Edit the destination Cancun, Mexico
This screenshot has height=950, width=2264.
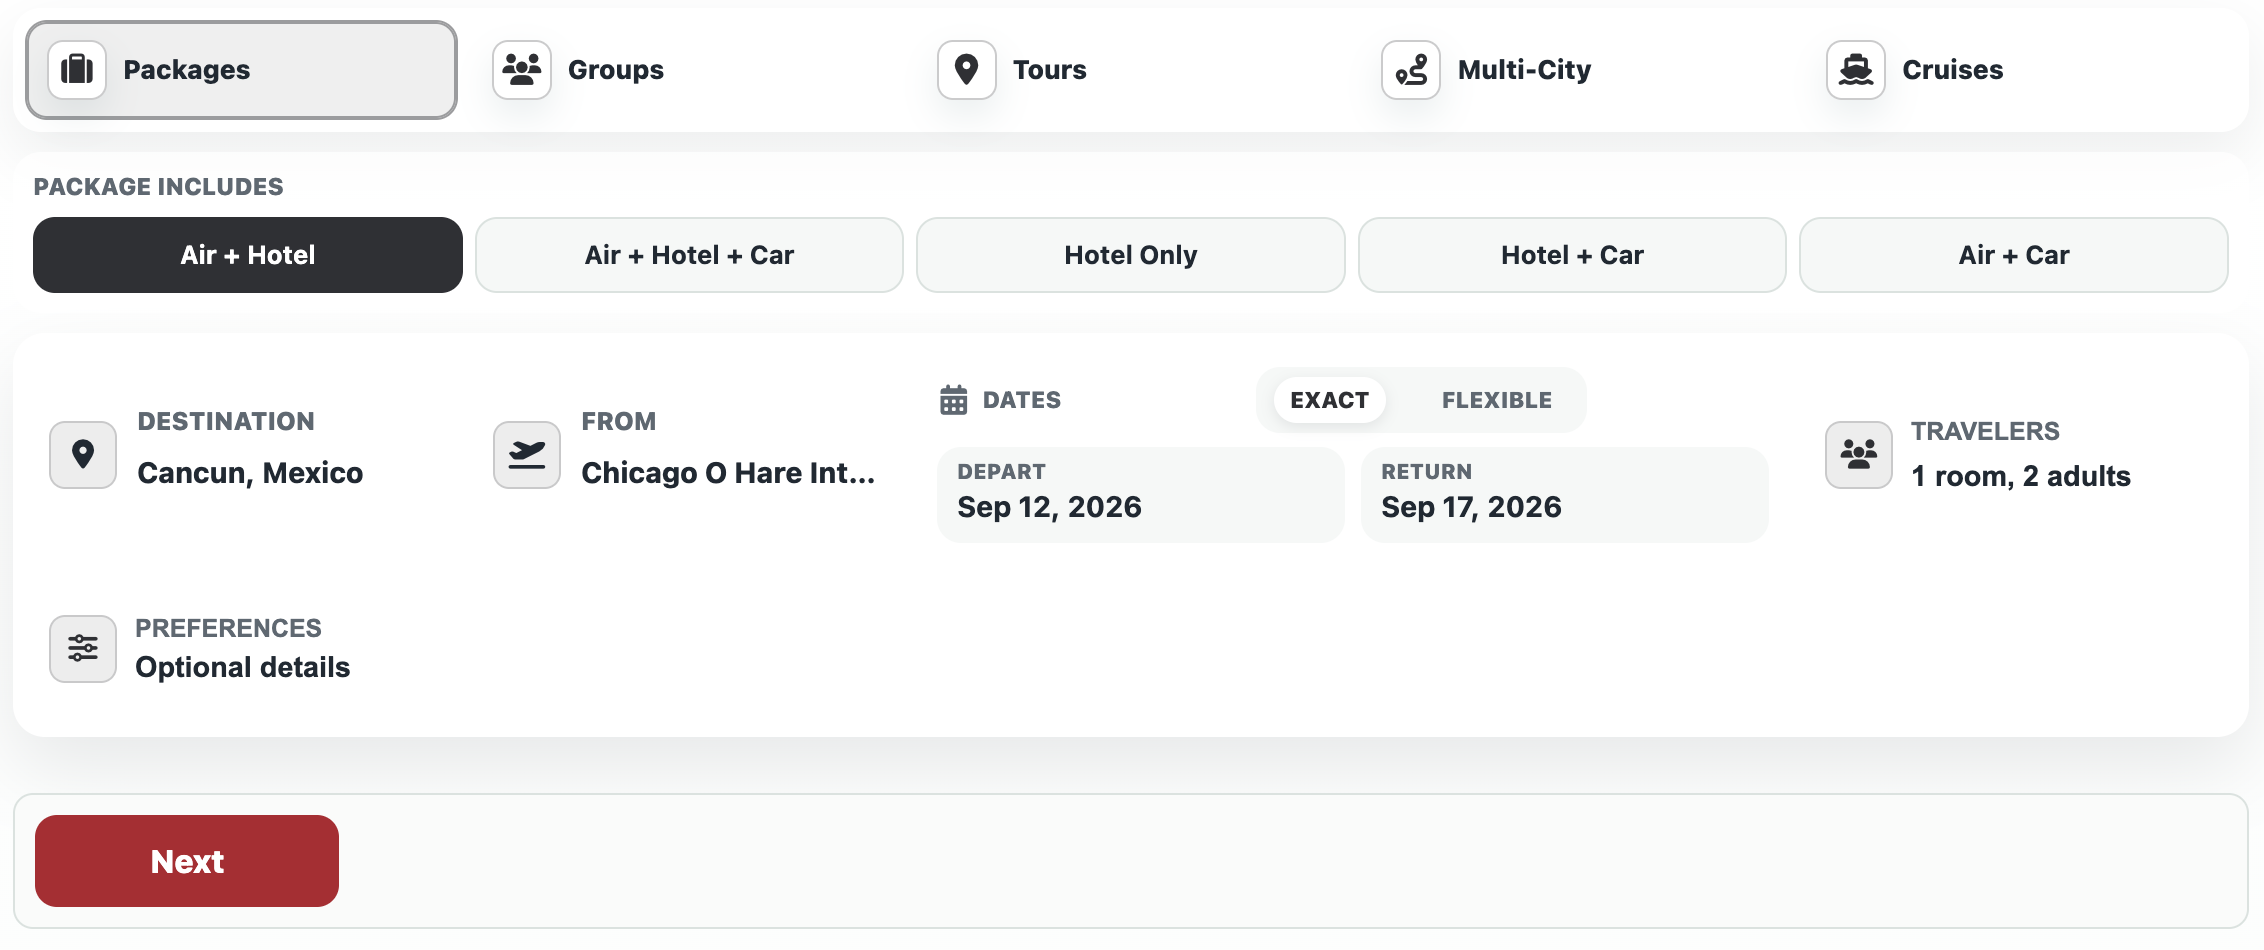pyautogui.click(x=250, y=473)
